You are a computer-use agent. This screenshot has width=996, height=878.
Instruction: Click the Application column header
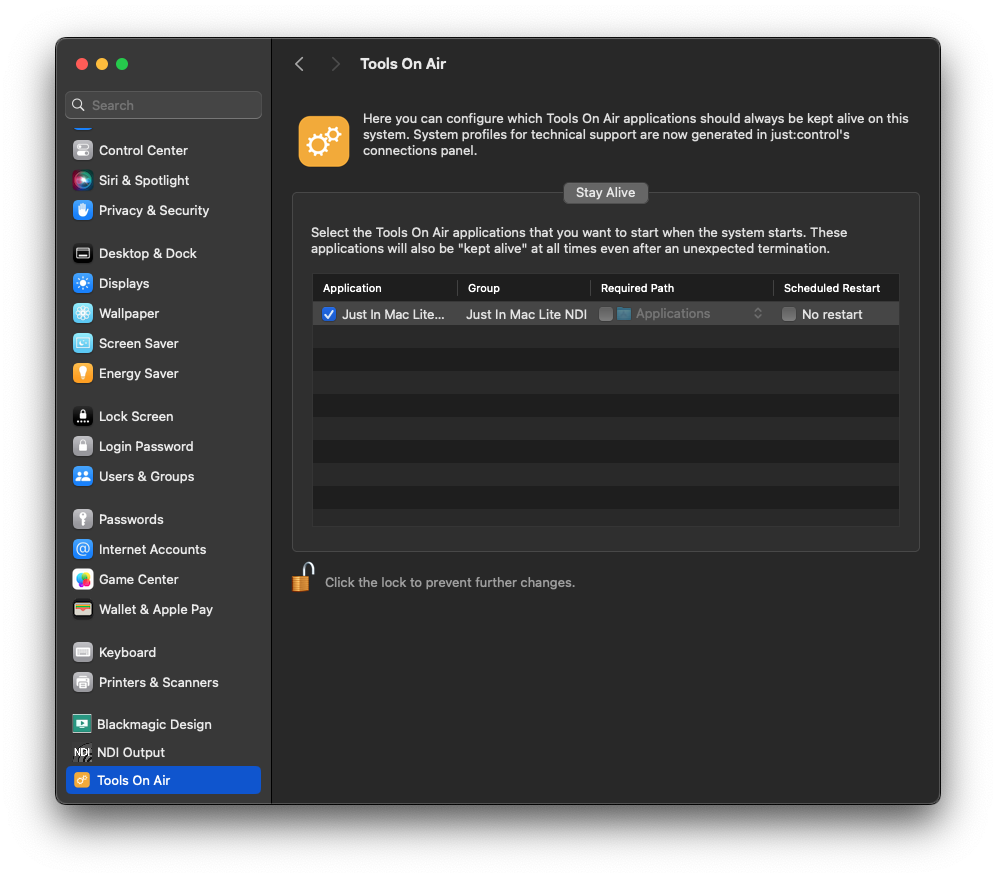coord(352,288)
